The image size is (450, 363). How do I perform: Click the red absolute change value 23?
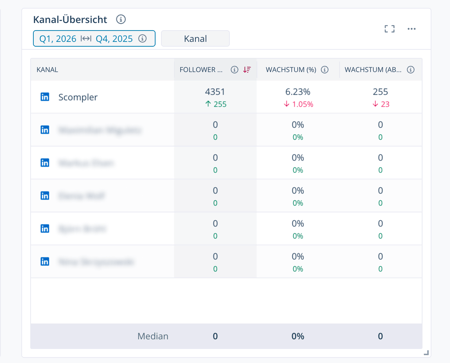[x=385, y=104]
